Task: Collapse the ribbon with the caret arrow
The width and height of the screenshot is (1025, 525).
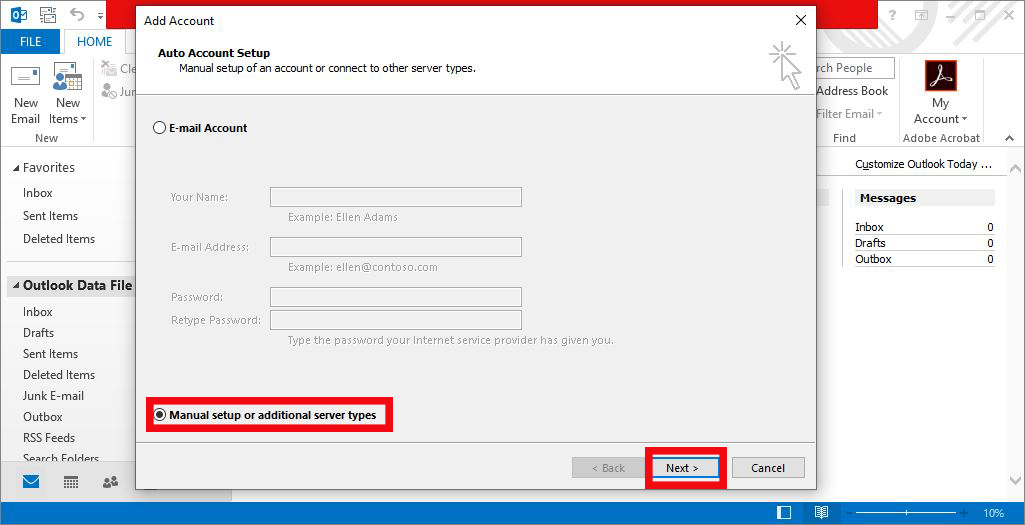Action: pyautogui.click(x=1010, y=138)
